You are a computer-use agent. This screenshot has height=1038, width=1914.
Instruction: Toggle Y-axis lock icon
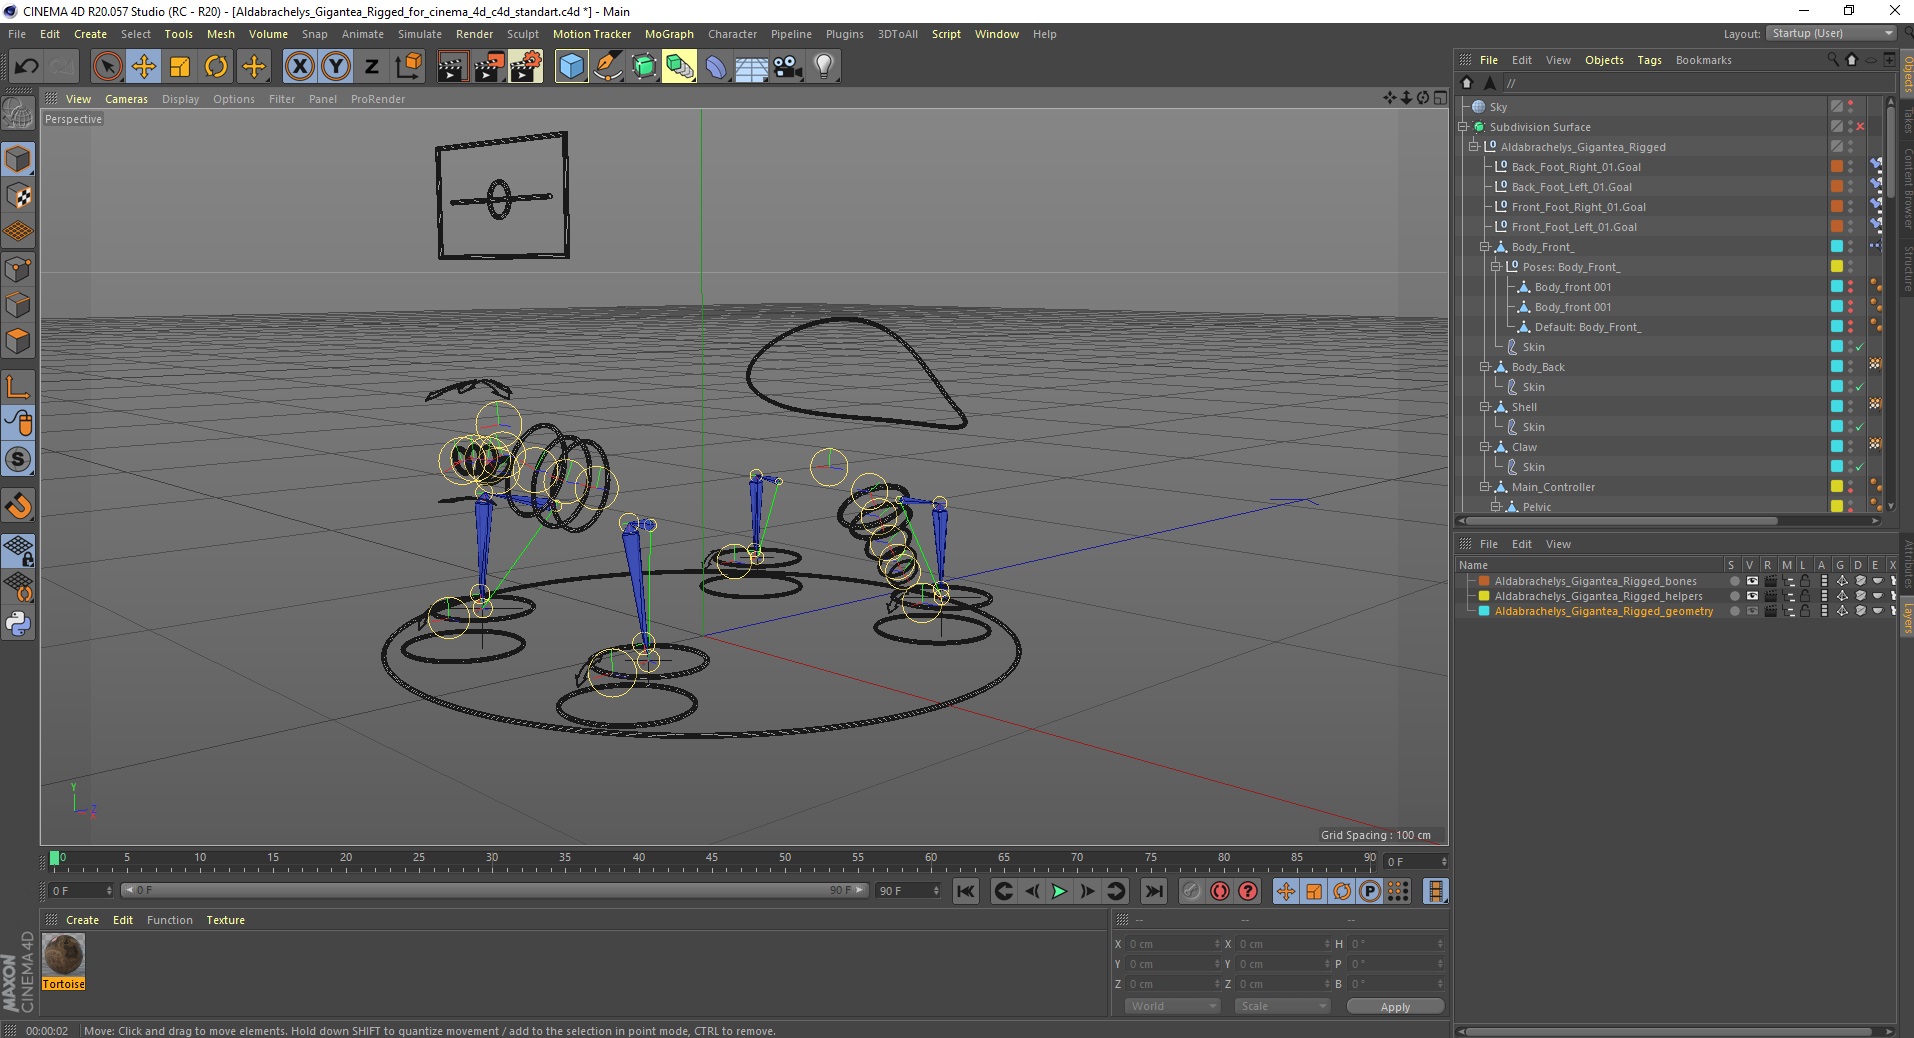[x=335, y=67]
